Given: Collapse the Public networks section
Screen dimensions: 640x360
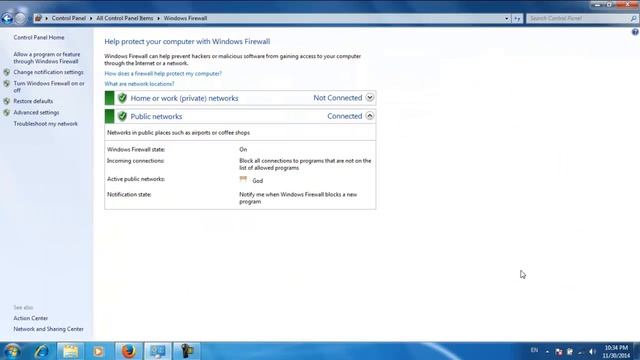Looking at the screenshot, I should click(x=369, y=116).
